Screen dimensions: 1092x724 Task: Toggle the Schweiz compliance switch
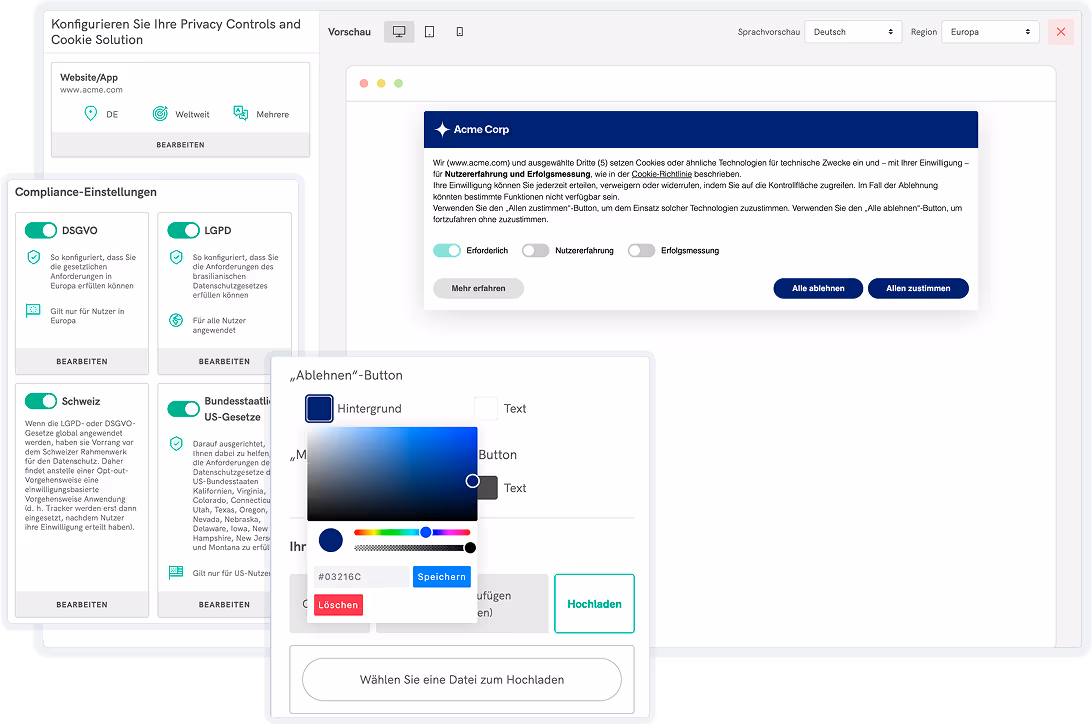tap(41, 401)
